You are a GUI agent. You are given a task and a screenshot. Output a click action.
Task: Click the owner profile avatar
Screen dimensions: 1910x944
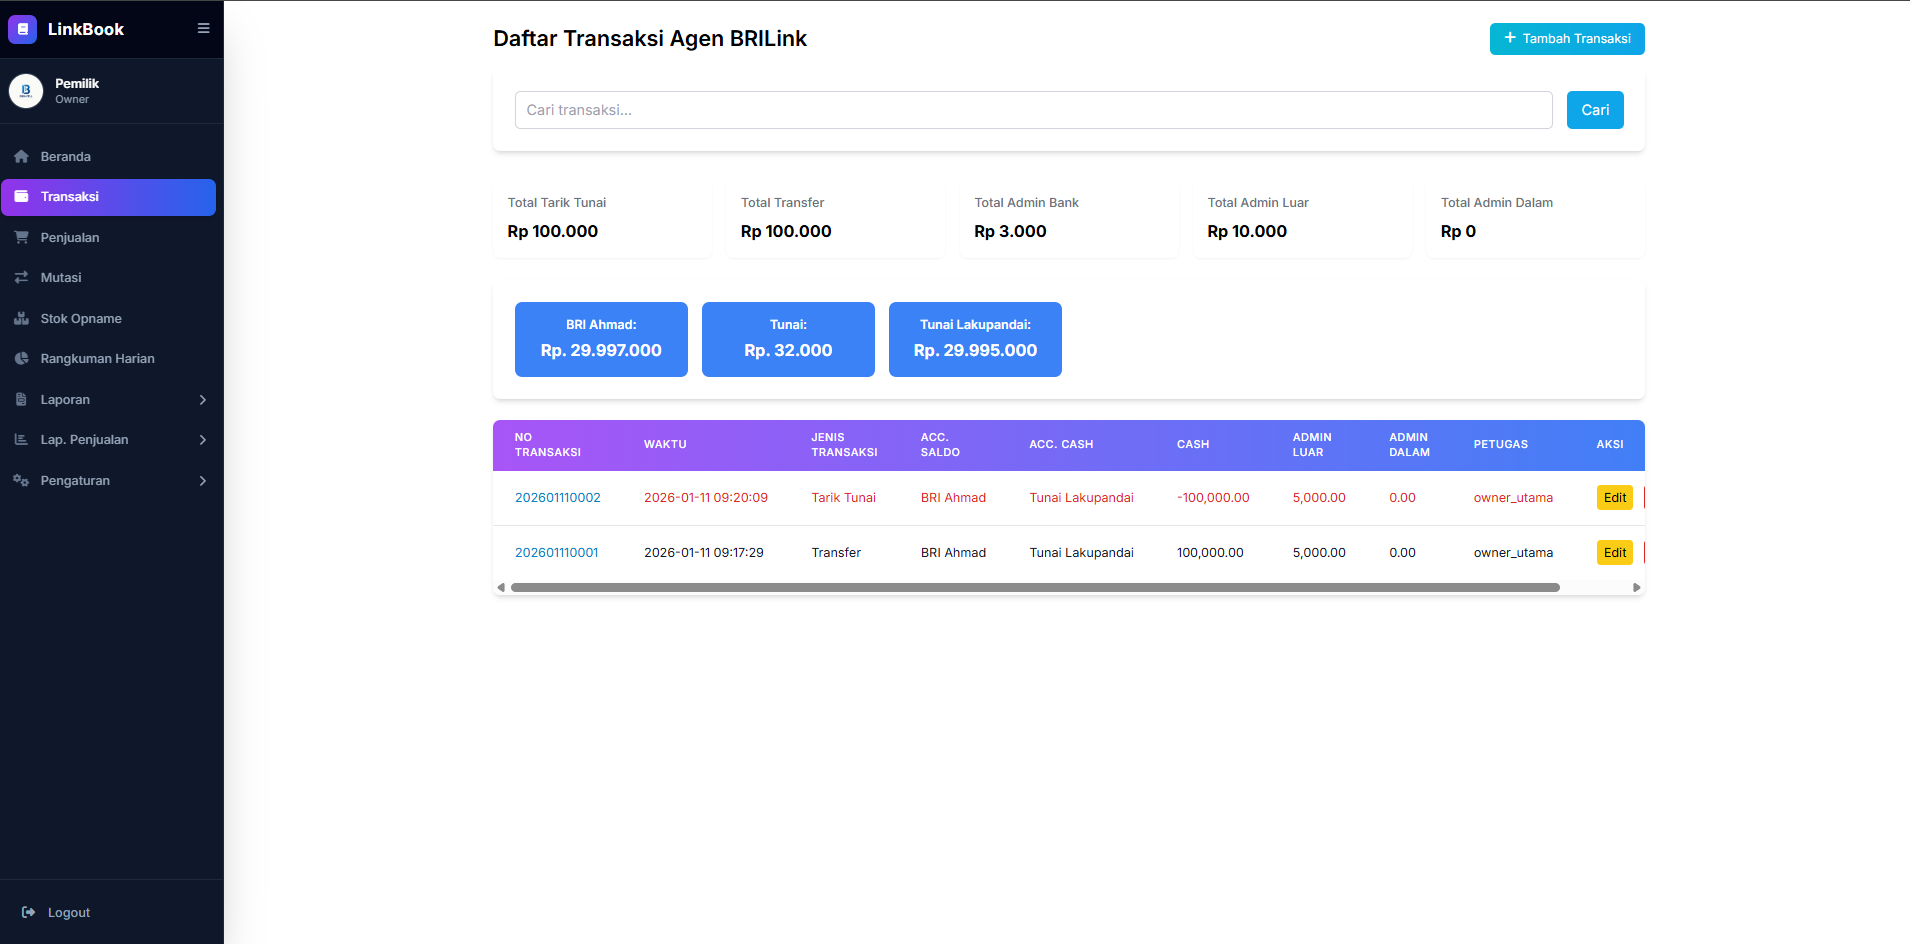pyautogui.click(x=26, y=91)
